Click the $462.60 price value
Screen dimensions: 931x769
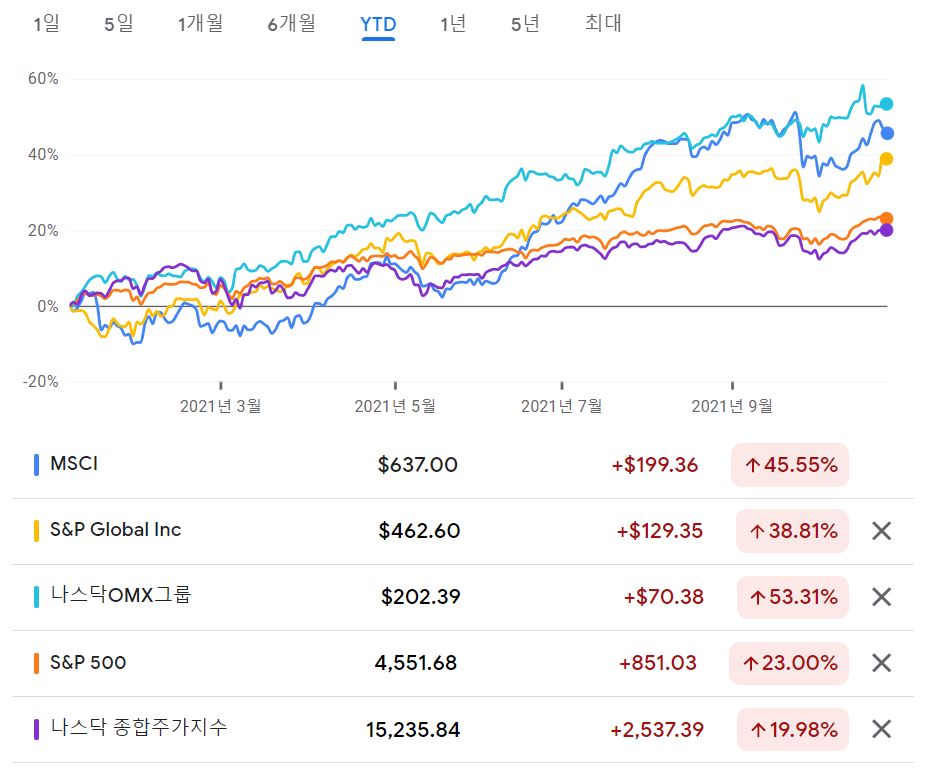[x=419, y=531]
